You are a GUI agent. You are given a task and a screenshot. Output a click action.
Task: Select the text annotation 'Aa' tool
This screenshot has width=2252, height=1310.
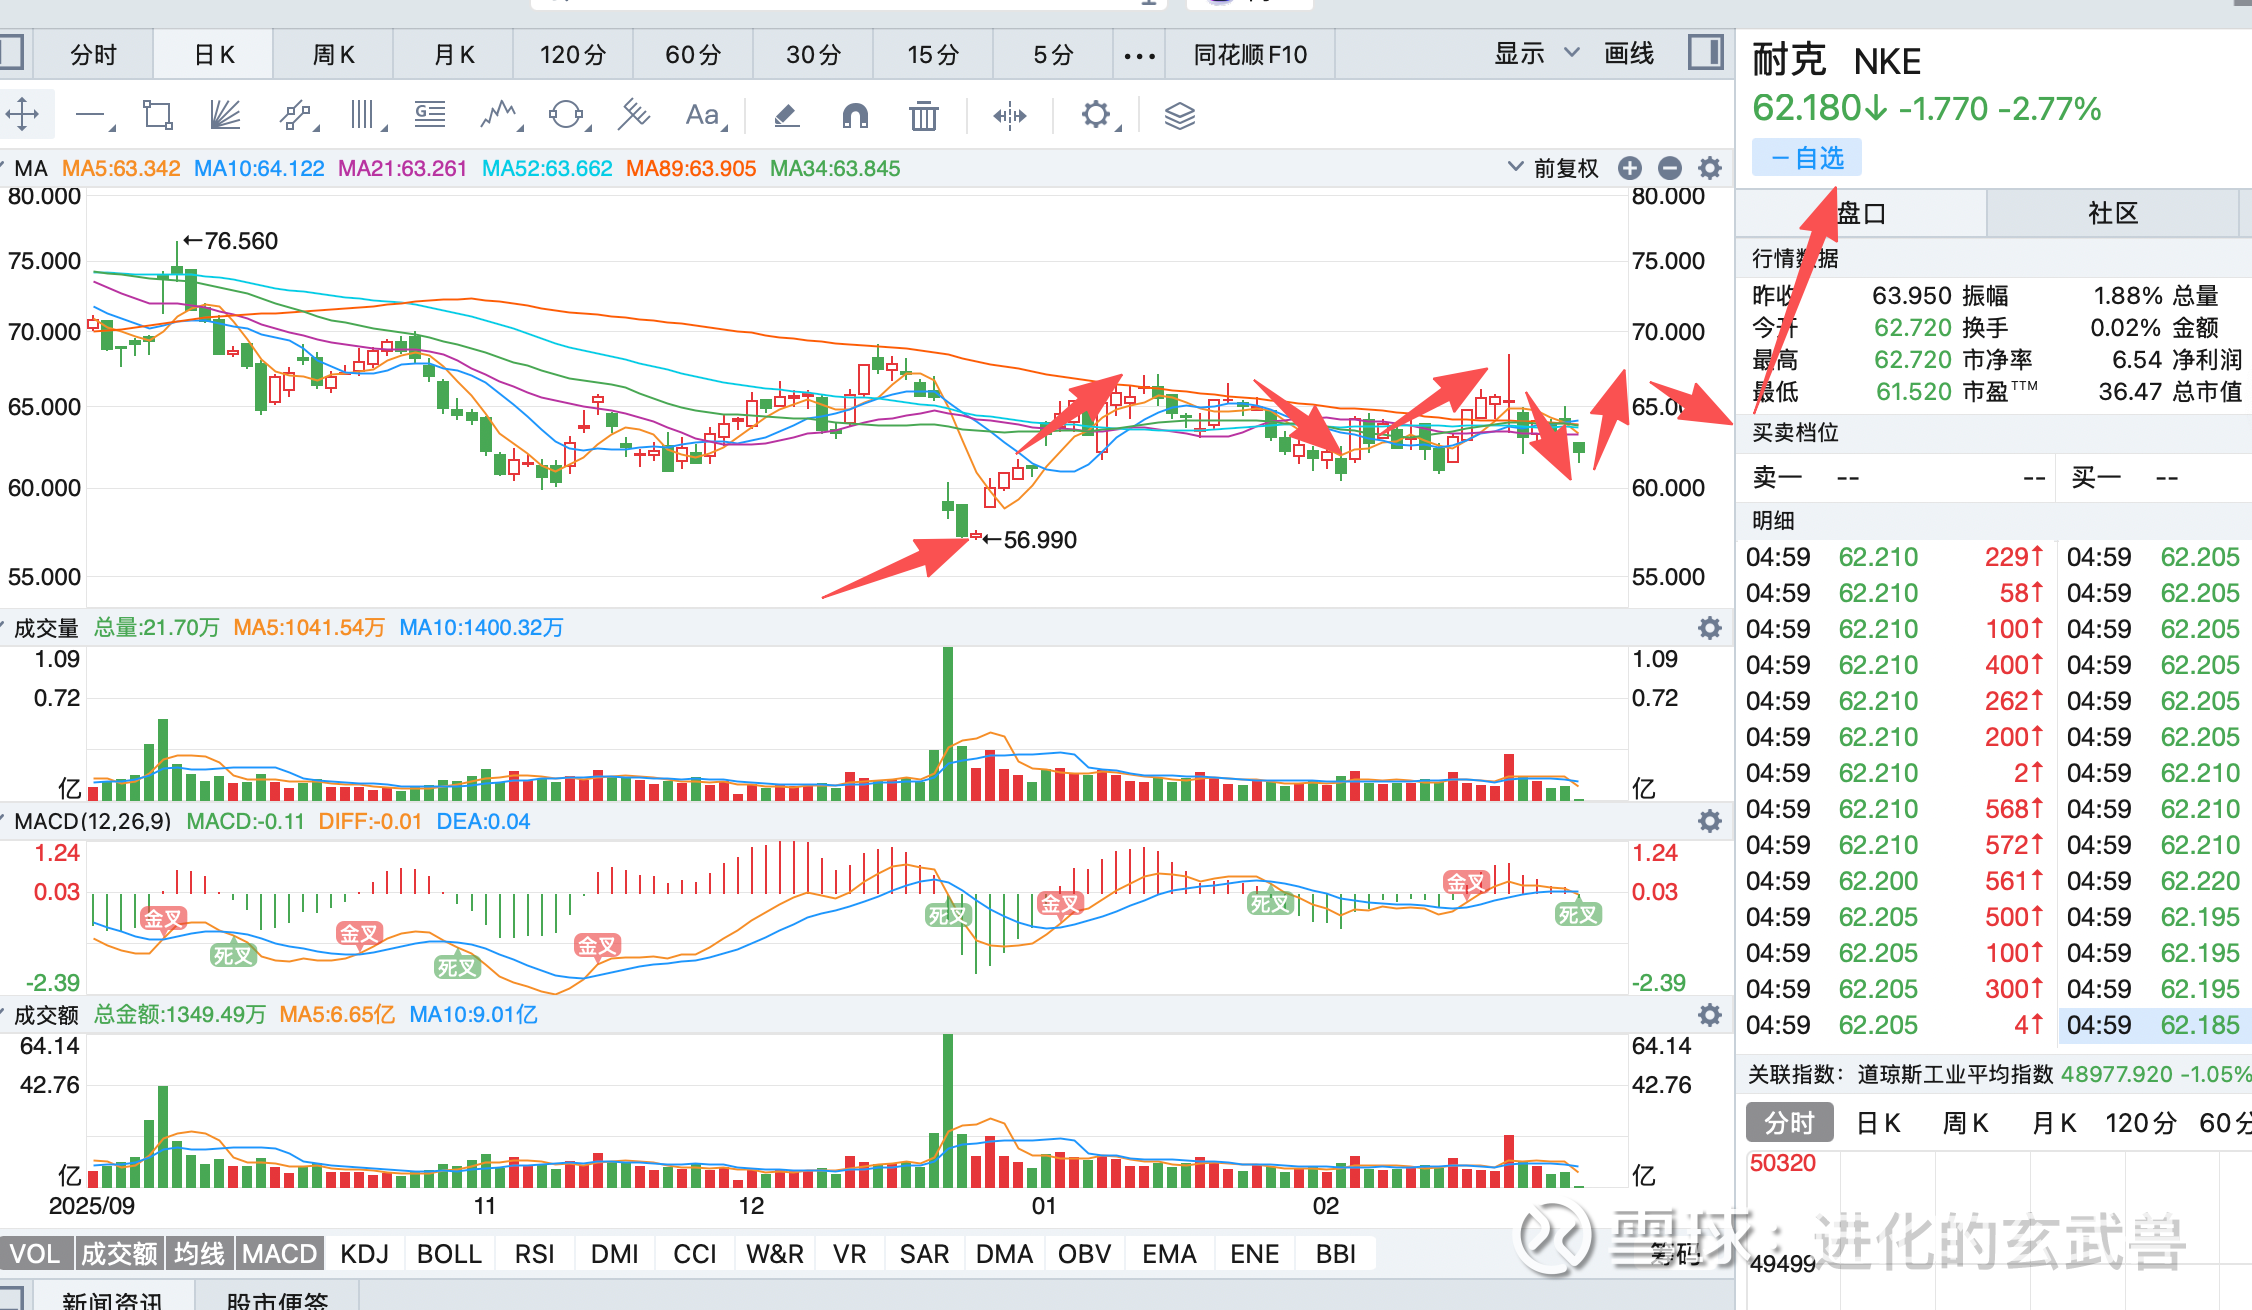point(702,115)
